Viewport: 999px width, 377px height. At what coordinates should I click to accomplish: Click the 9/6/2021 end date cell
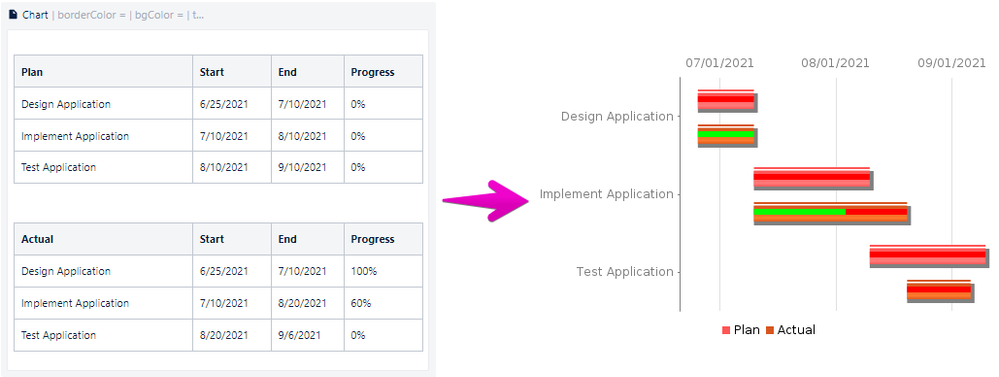pyautogui.click(x=308, y=335)
